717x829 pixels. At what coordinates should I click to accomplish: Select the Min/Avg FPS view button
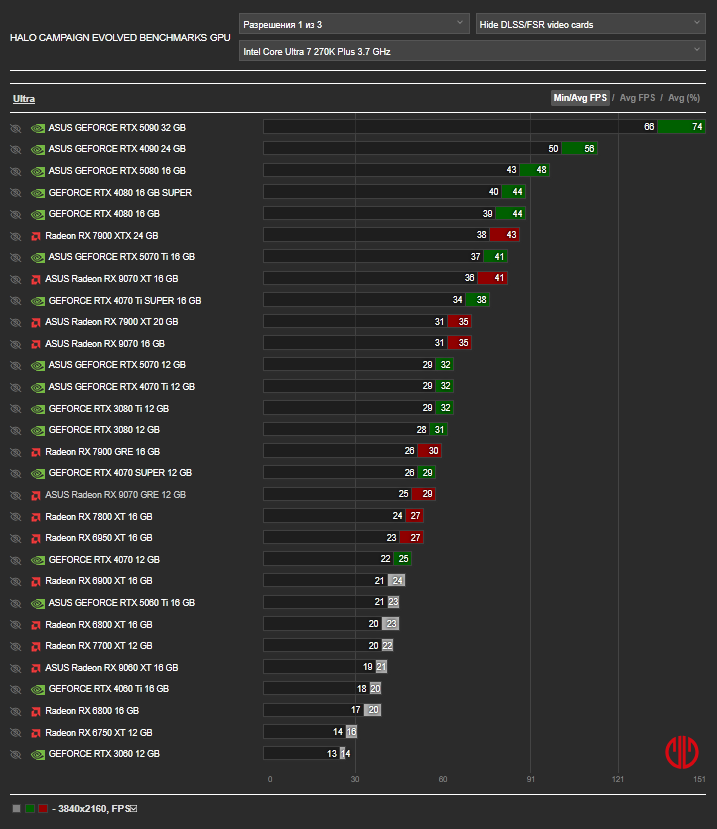tap(580, 98)
